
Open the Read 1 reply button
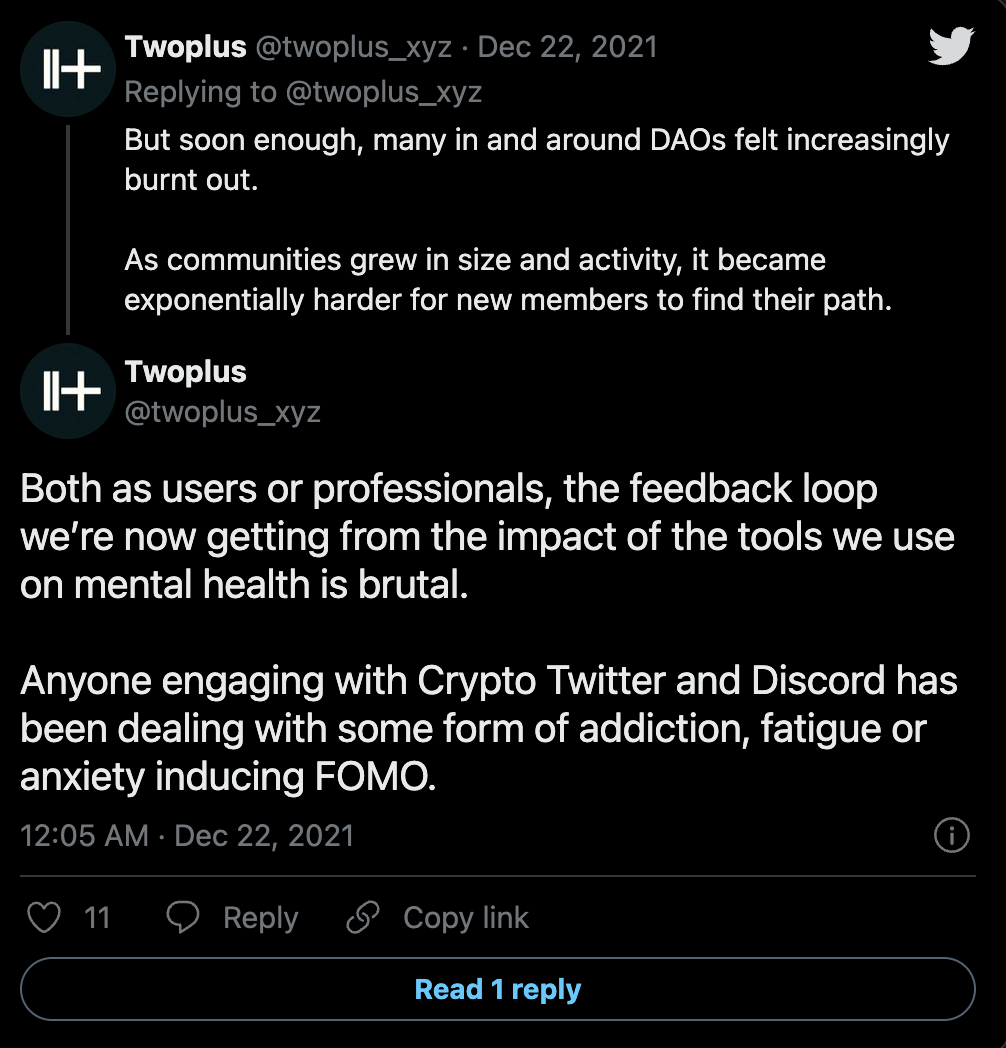(x=497, y=989)
